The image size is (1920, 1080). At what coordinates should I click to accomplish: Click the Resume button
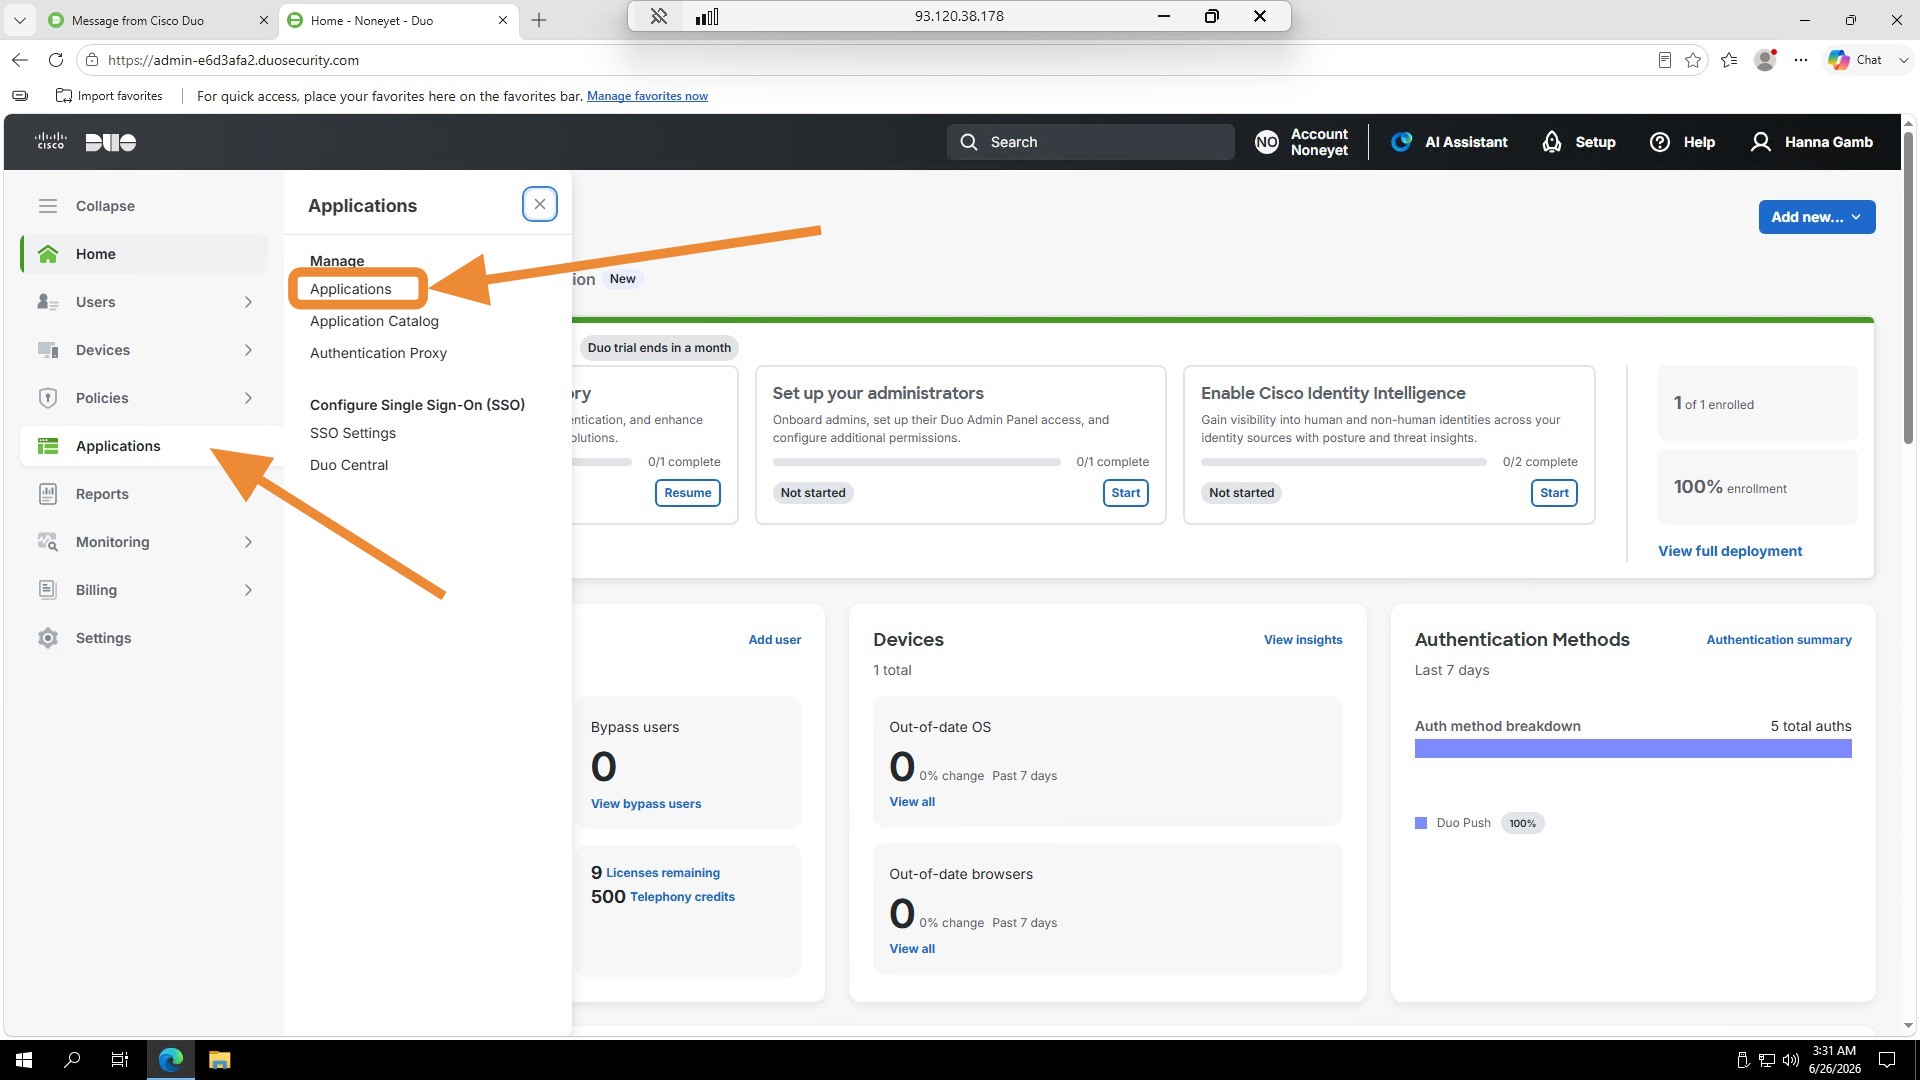[x=687, y=493]
